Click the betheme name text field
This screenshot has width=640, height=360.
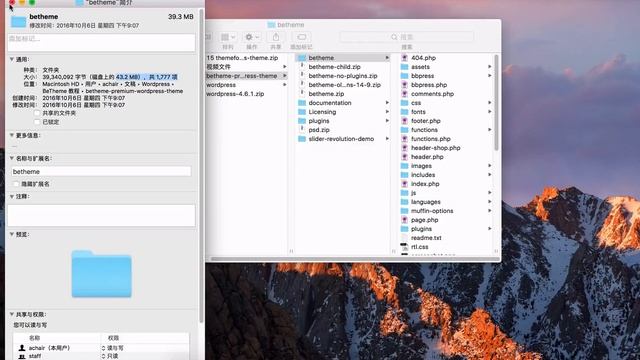point(101,171)
